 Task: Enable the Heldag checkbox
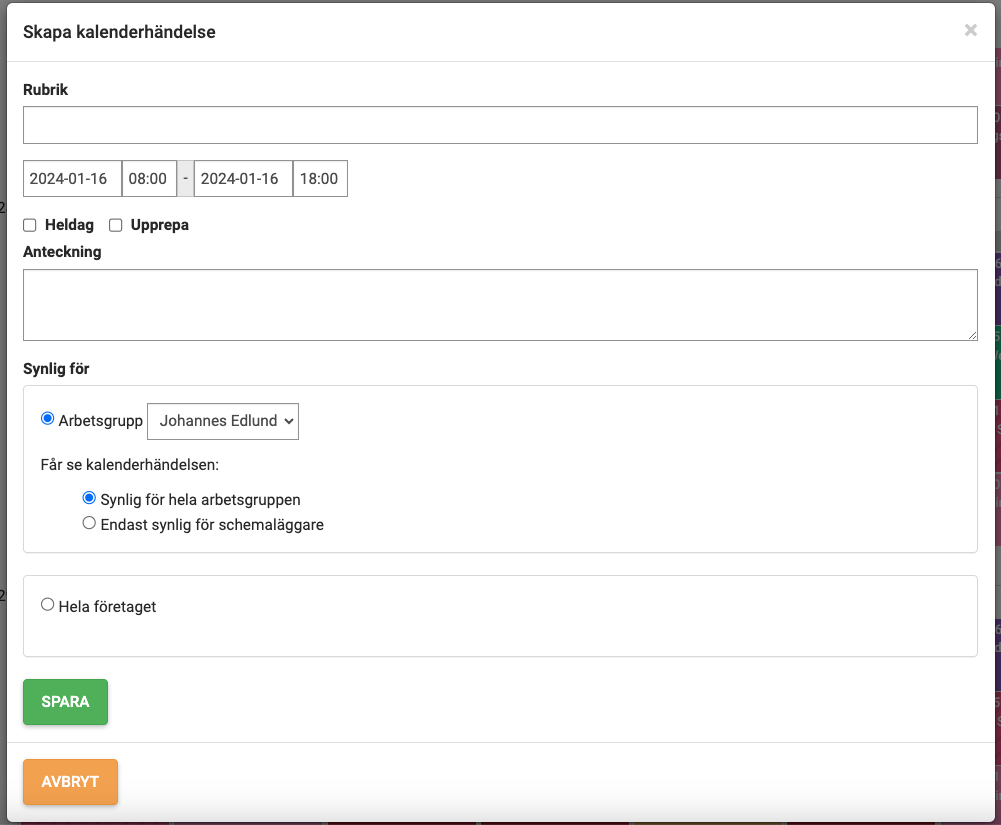click(x=29, y=225)
